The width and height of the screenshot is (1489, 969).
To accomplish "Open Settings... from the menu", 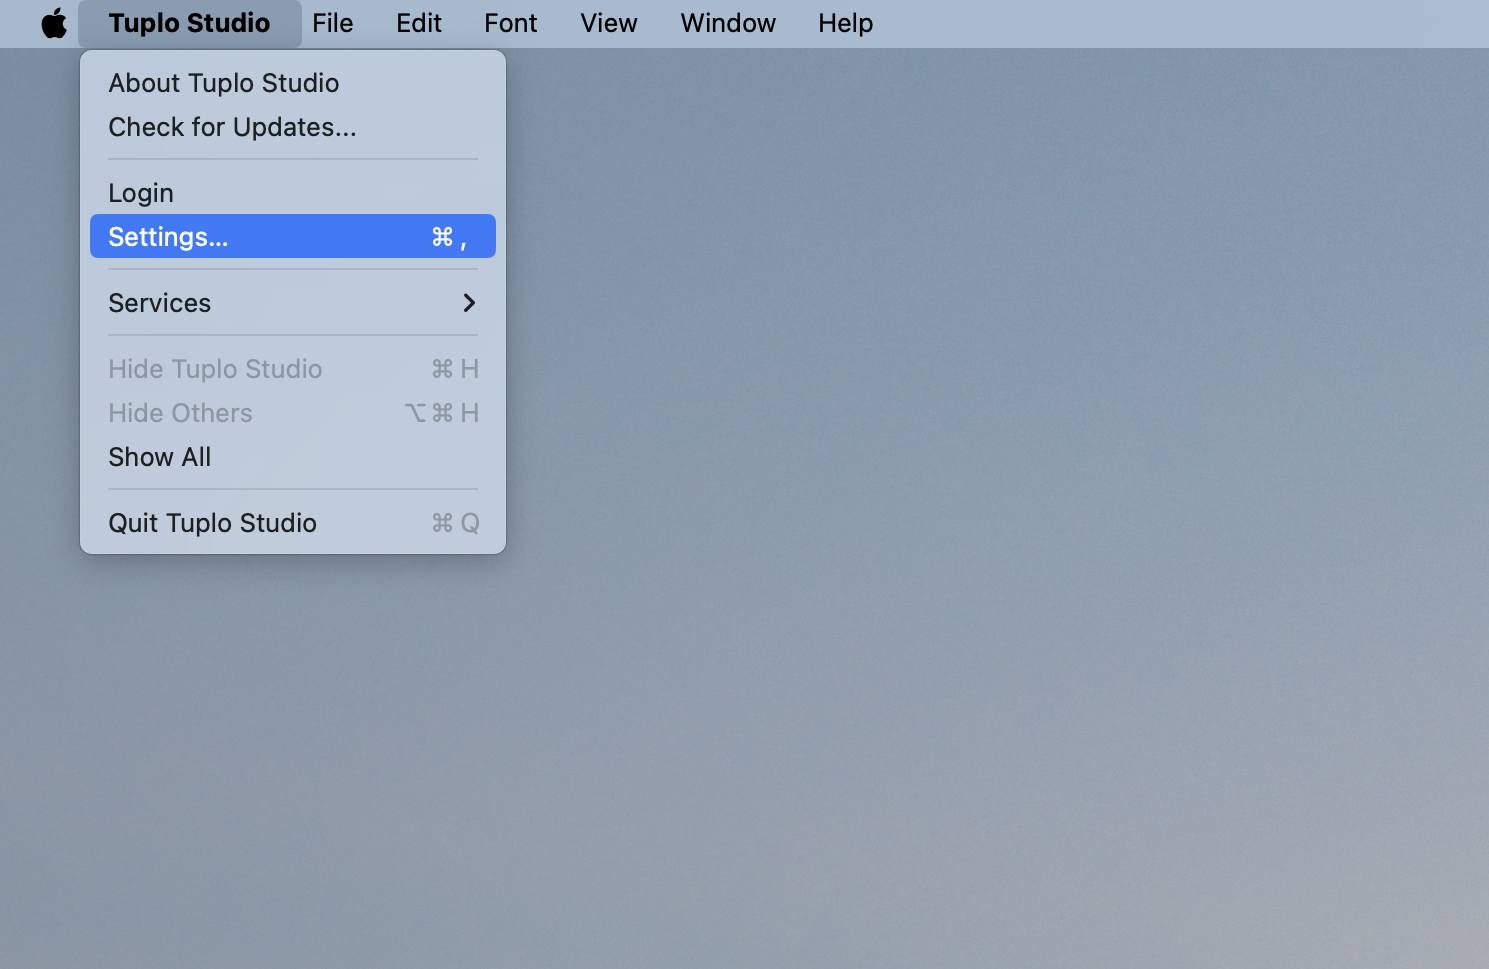I will [x=293, y=237].
